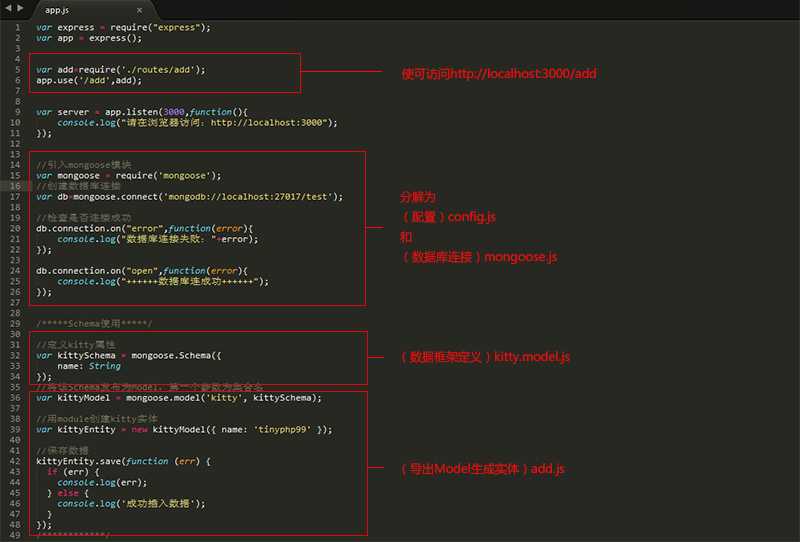Click line 36 kittyModel declaration

pyautogui.click(x=179, y=398)
